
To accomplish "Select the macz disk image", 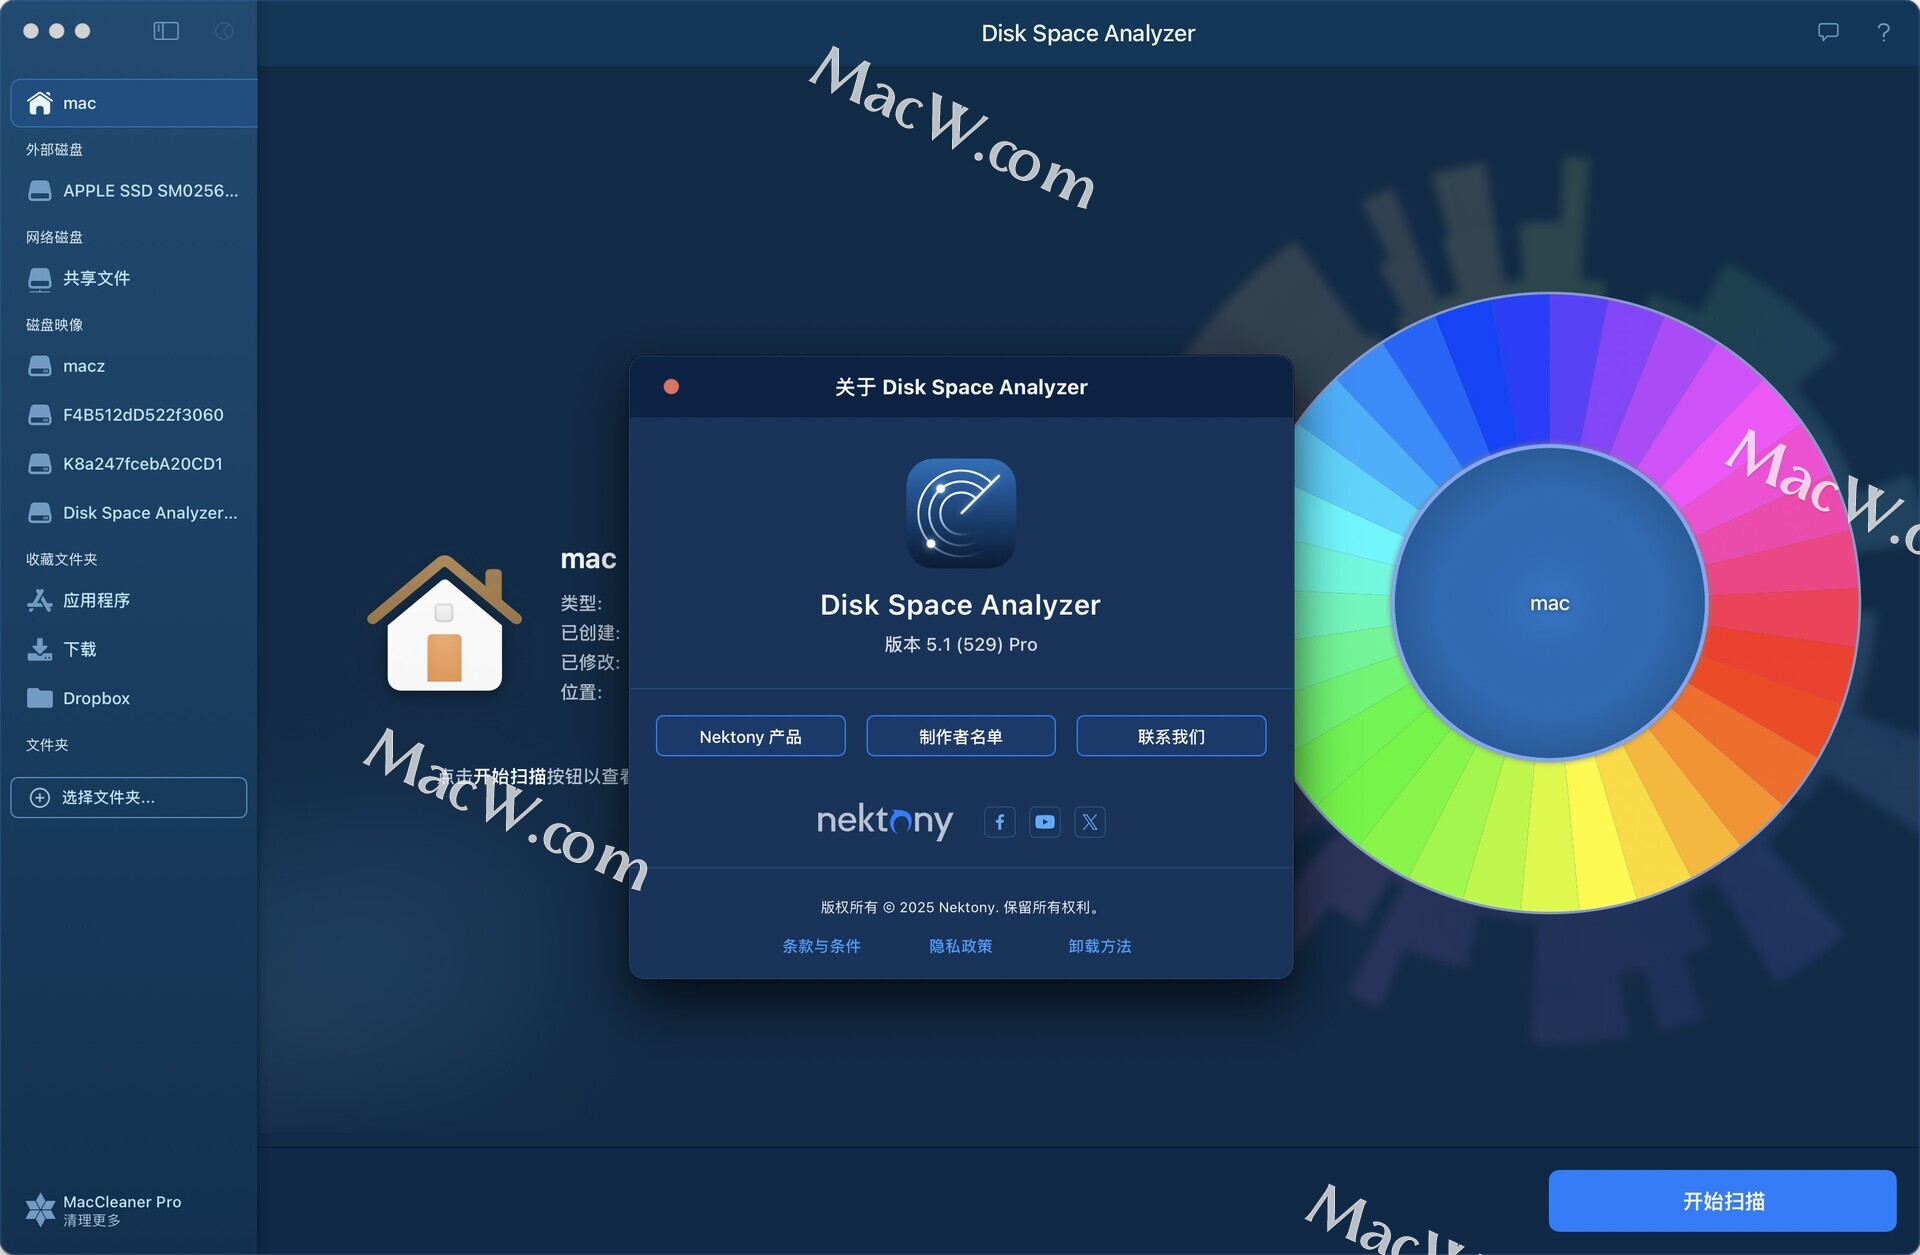I will click(x=134, y=366).
